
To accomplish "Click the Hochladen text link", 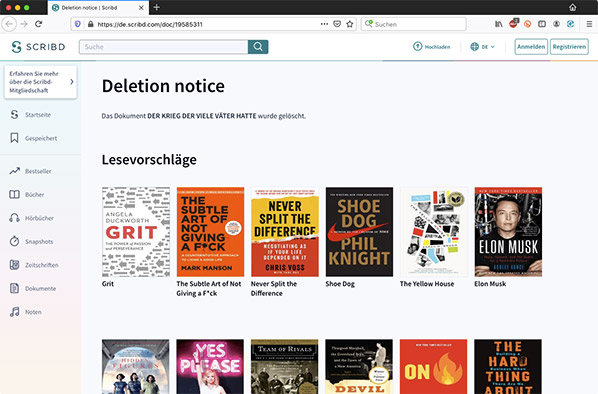I will coord(437,47).
